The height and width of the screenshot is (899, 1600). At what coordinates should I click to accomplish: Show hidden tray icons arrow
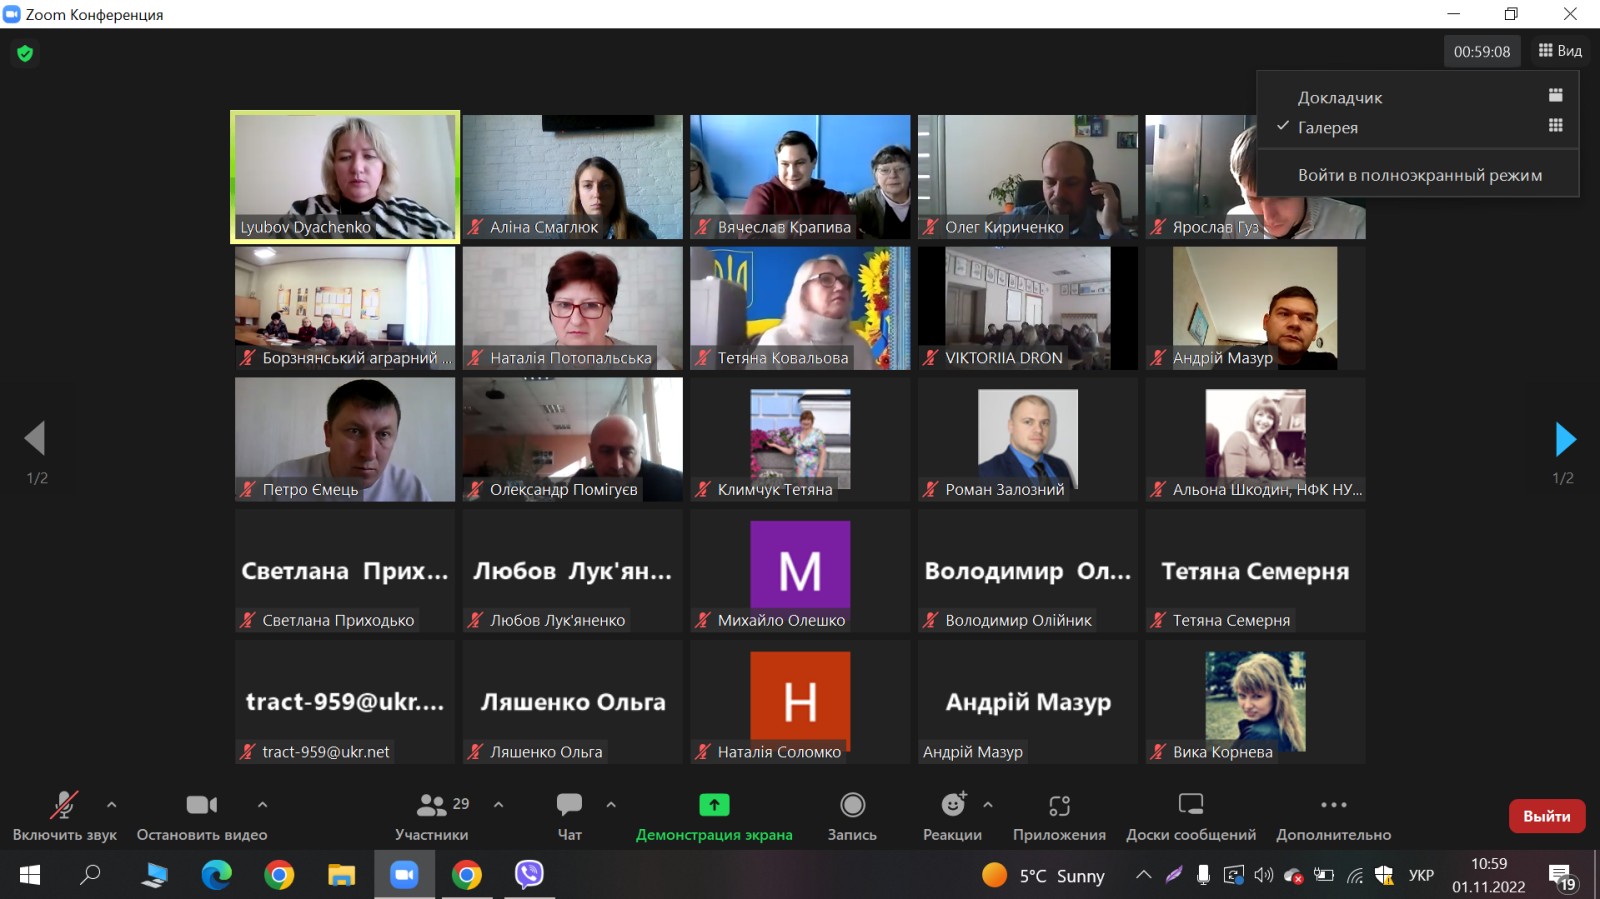[x=1143, y=875]
